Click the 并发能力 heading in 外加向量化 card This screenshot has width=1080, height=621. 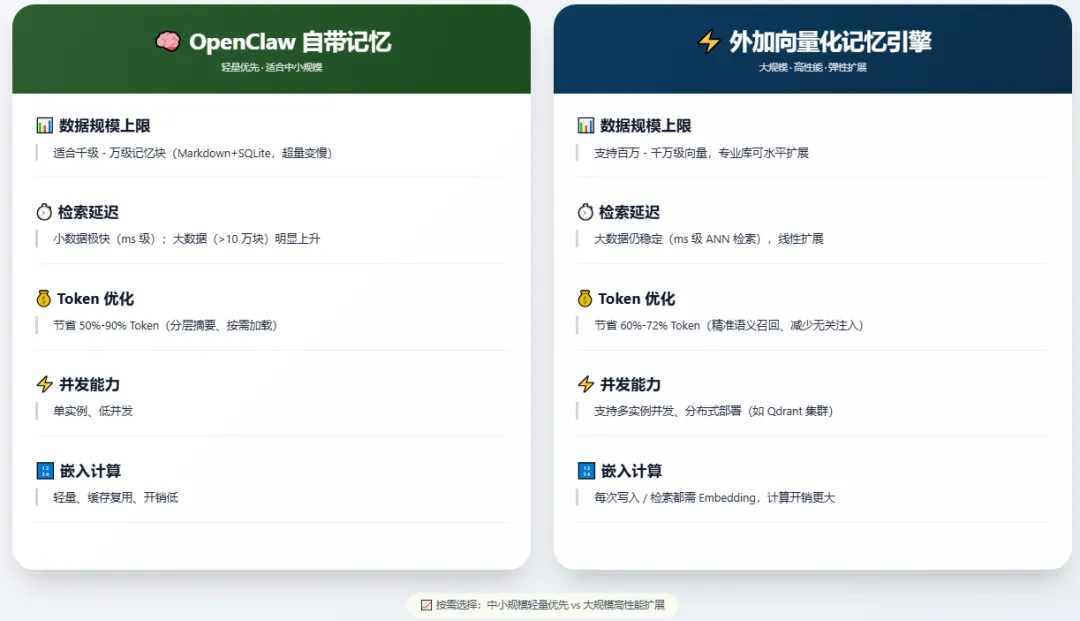click(630, 384)
